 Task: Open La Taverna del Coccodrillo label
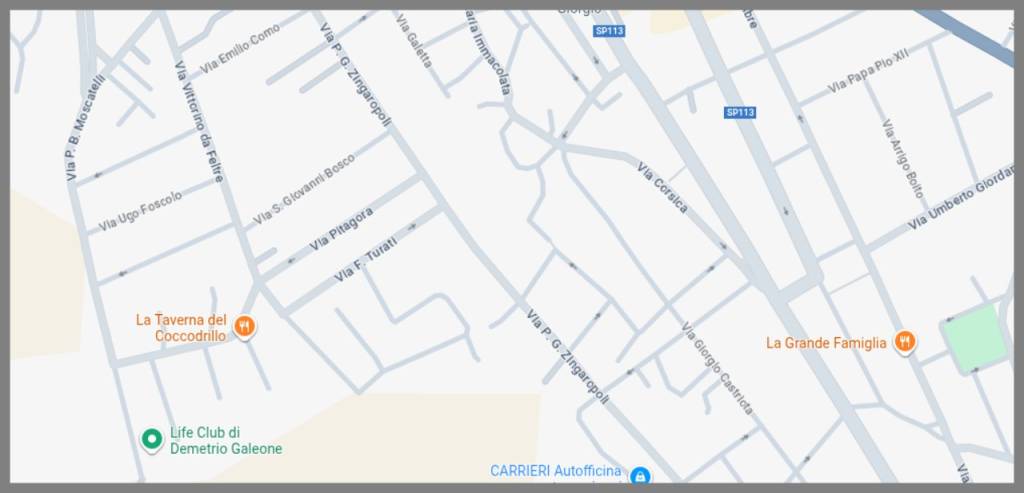point(182,328)
